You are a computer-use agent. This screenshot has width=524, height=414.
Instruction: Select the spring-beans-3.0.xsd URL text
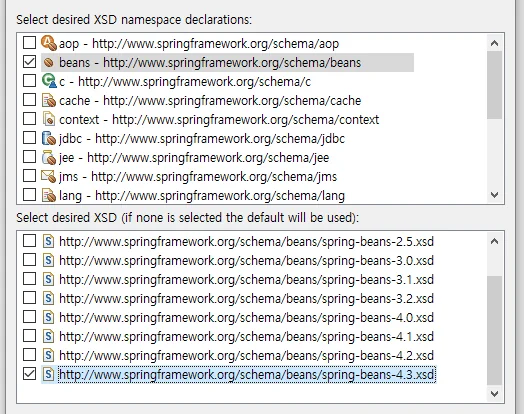click(x=246, y=261)
